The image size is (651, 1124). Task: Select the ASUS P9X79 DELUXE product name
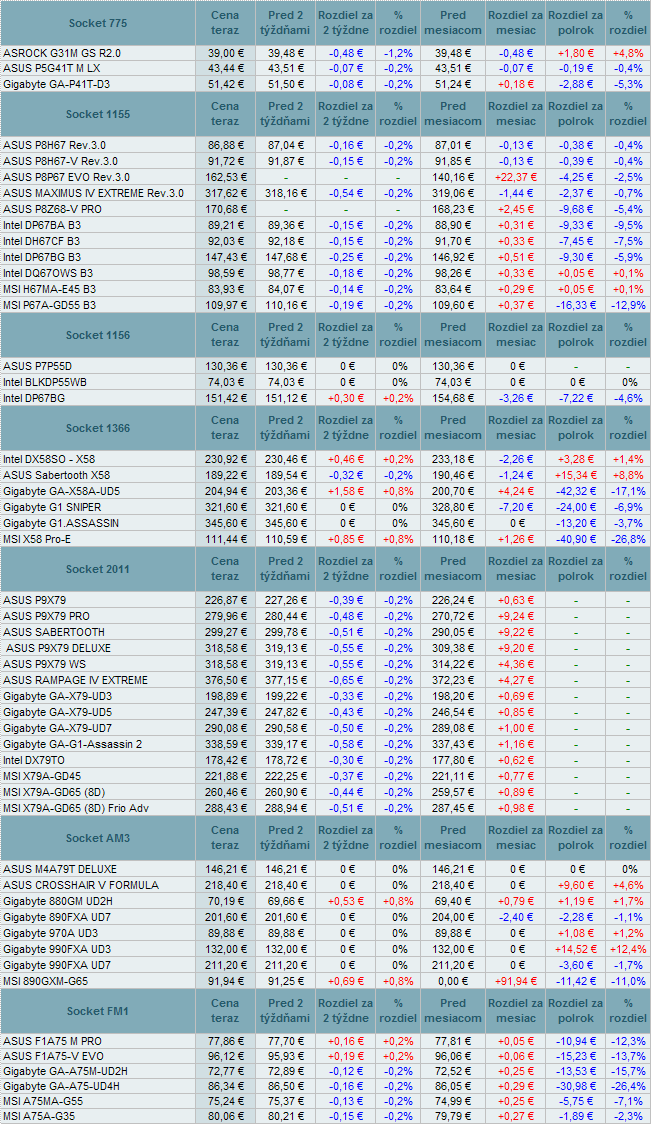[59, 648]
